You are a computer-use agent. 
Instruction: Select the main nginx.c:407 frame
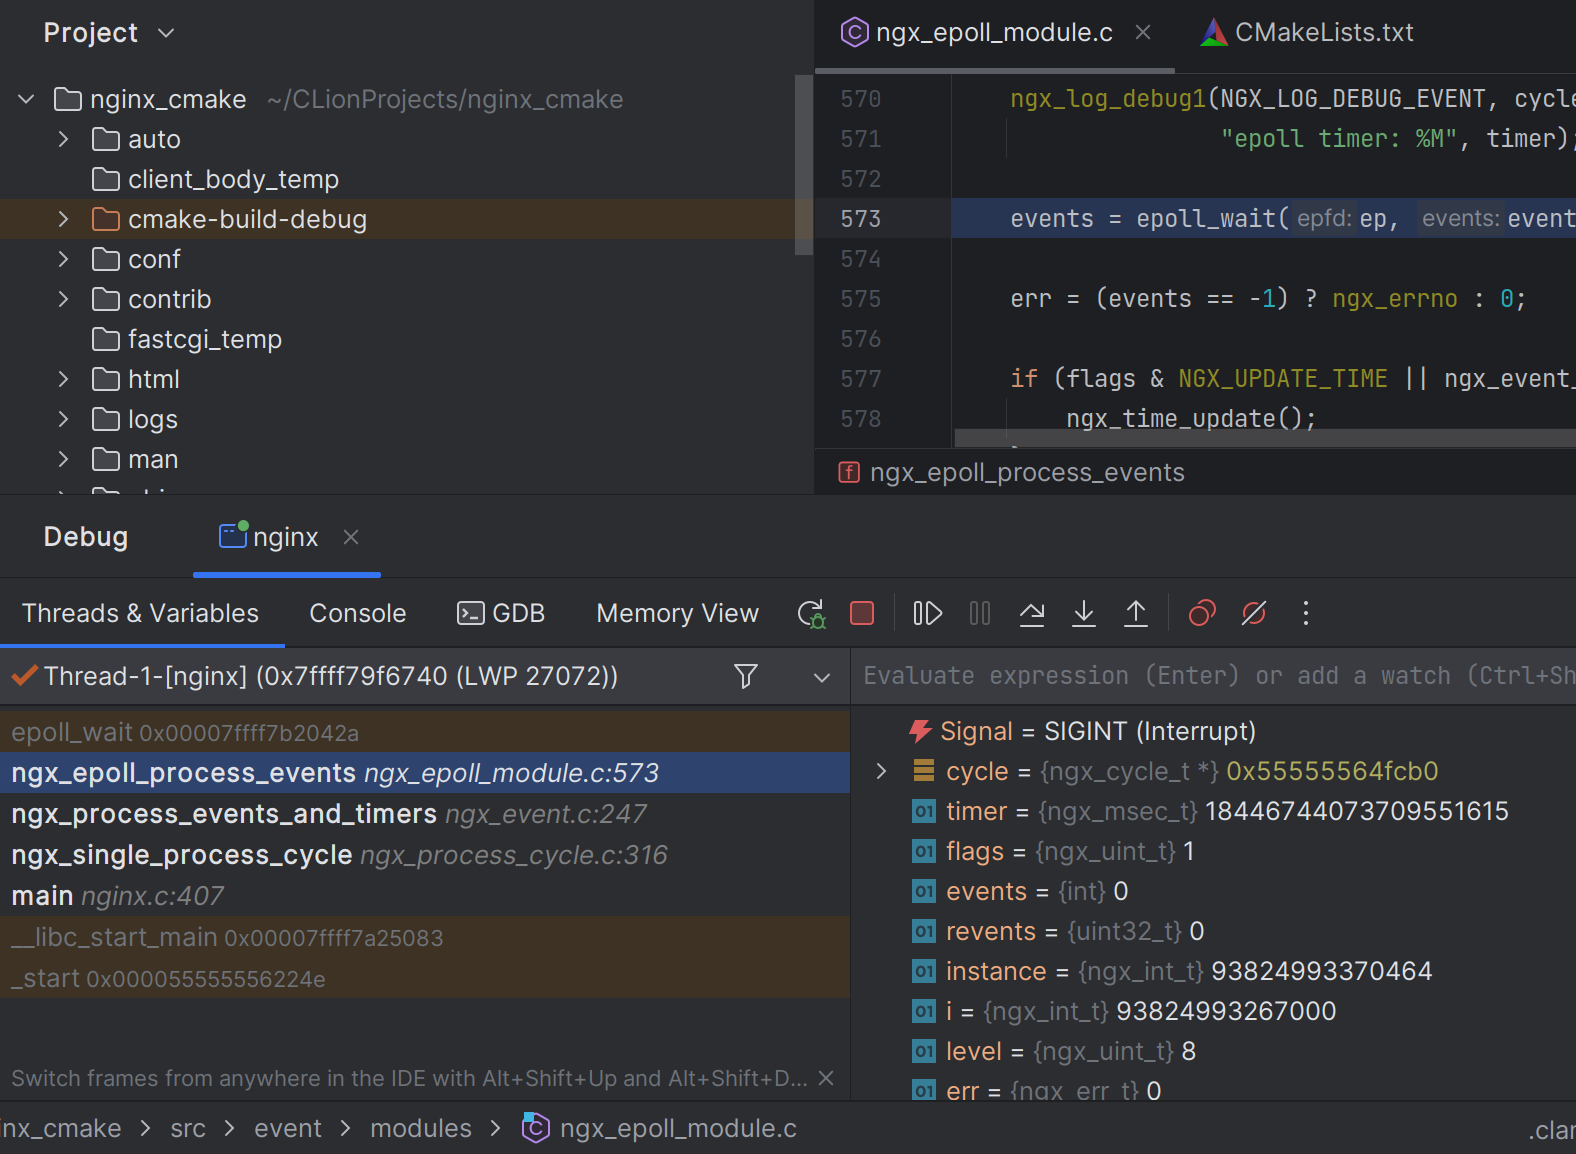click(425, 896)
